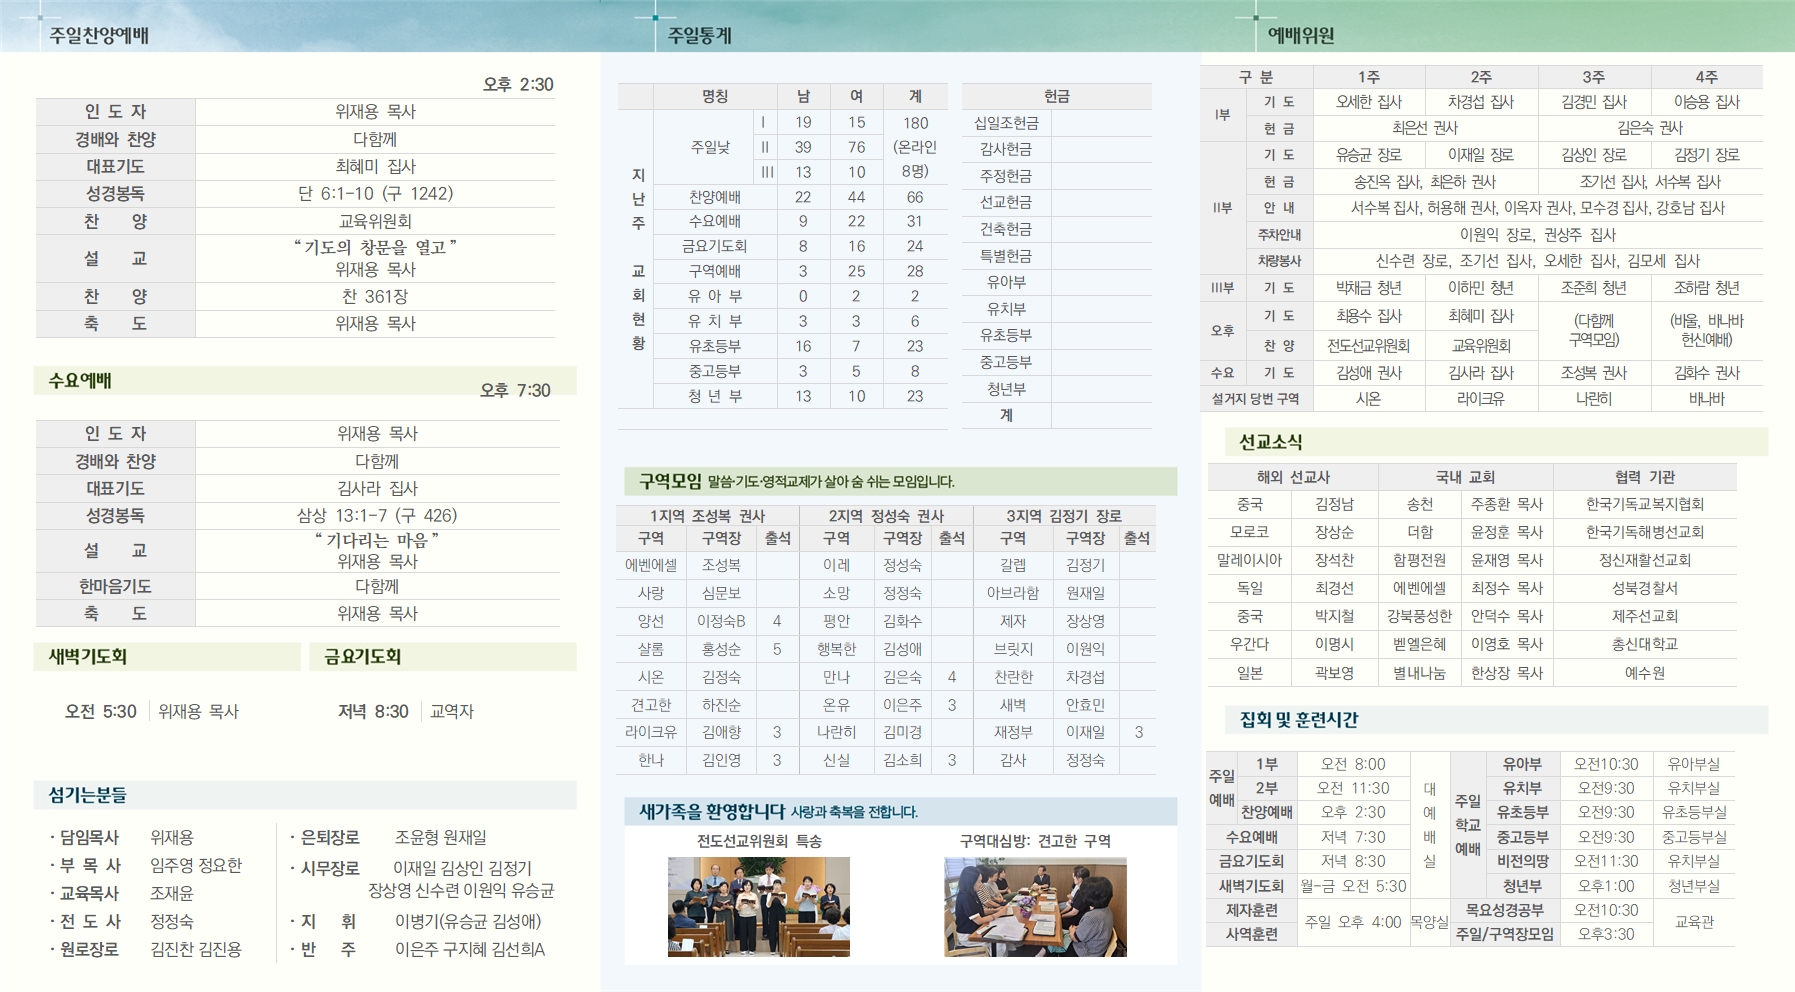The image size is (1795, 992).
Task: Click the 김은숙 권사 offering cell
Action: pyautogui.click(x=1650, y=128)
